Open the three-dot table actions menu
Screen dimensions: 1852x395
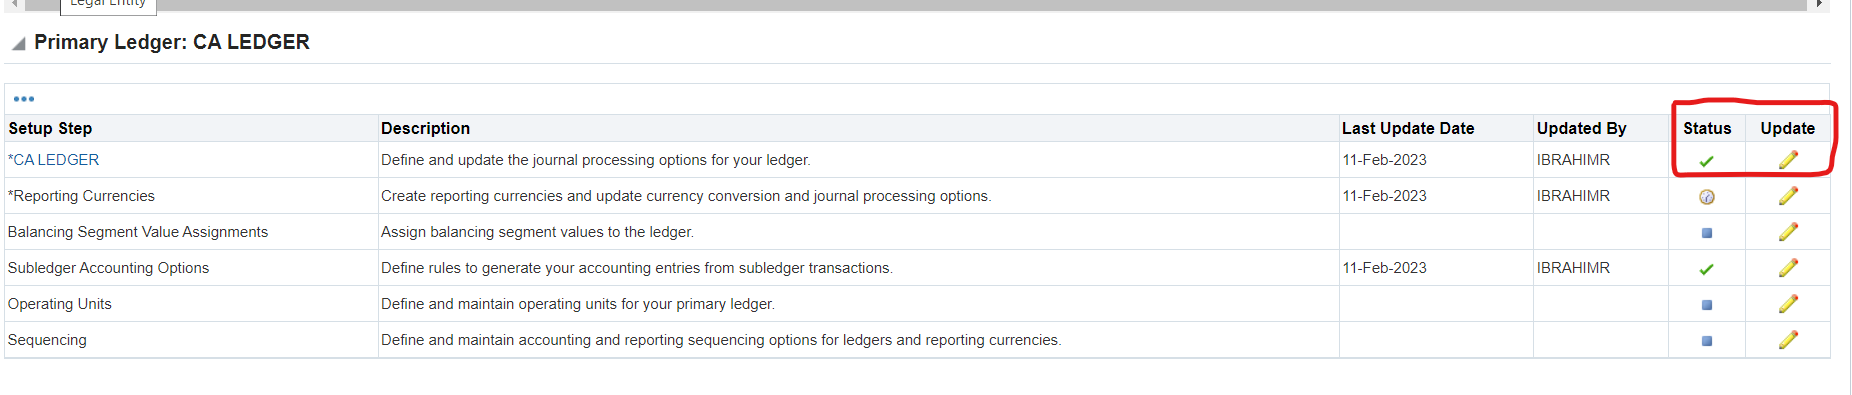point(24,99)
